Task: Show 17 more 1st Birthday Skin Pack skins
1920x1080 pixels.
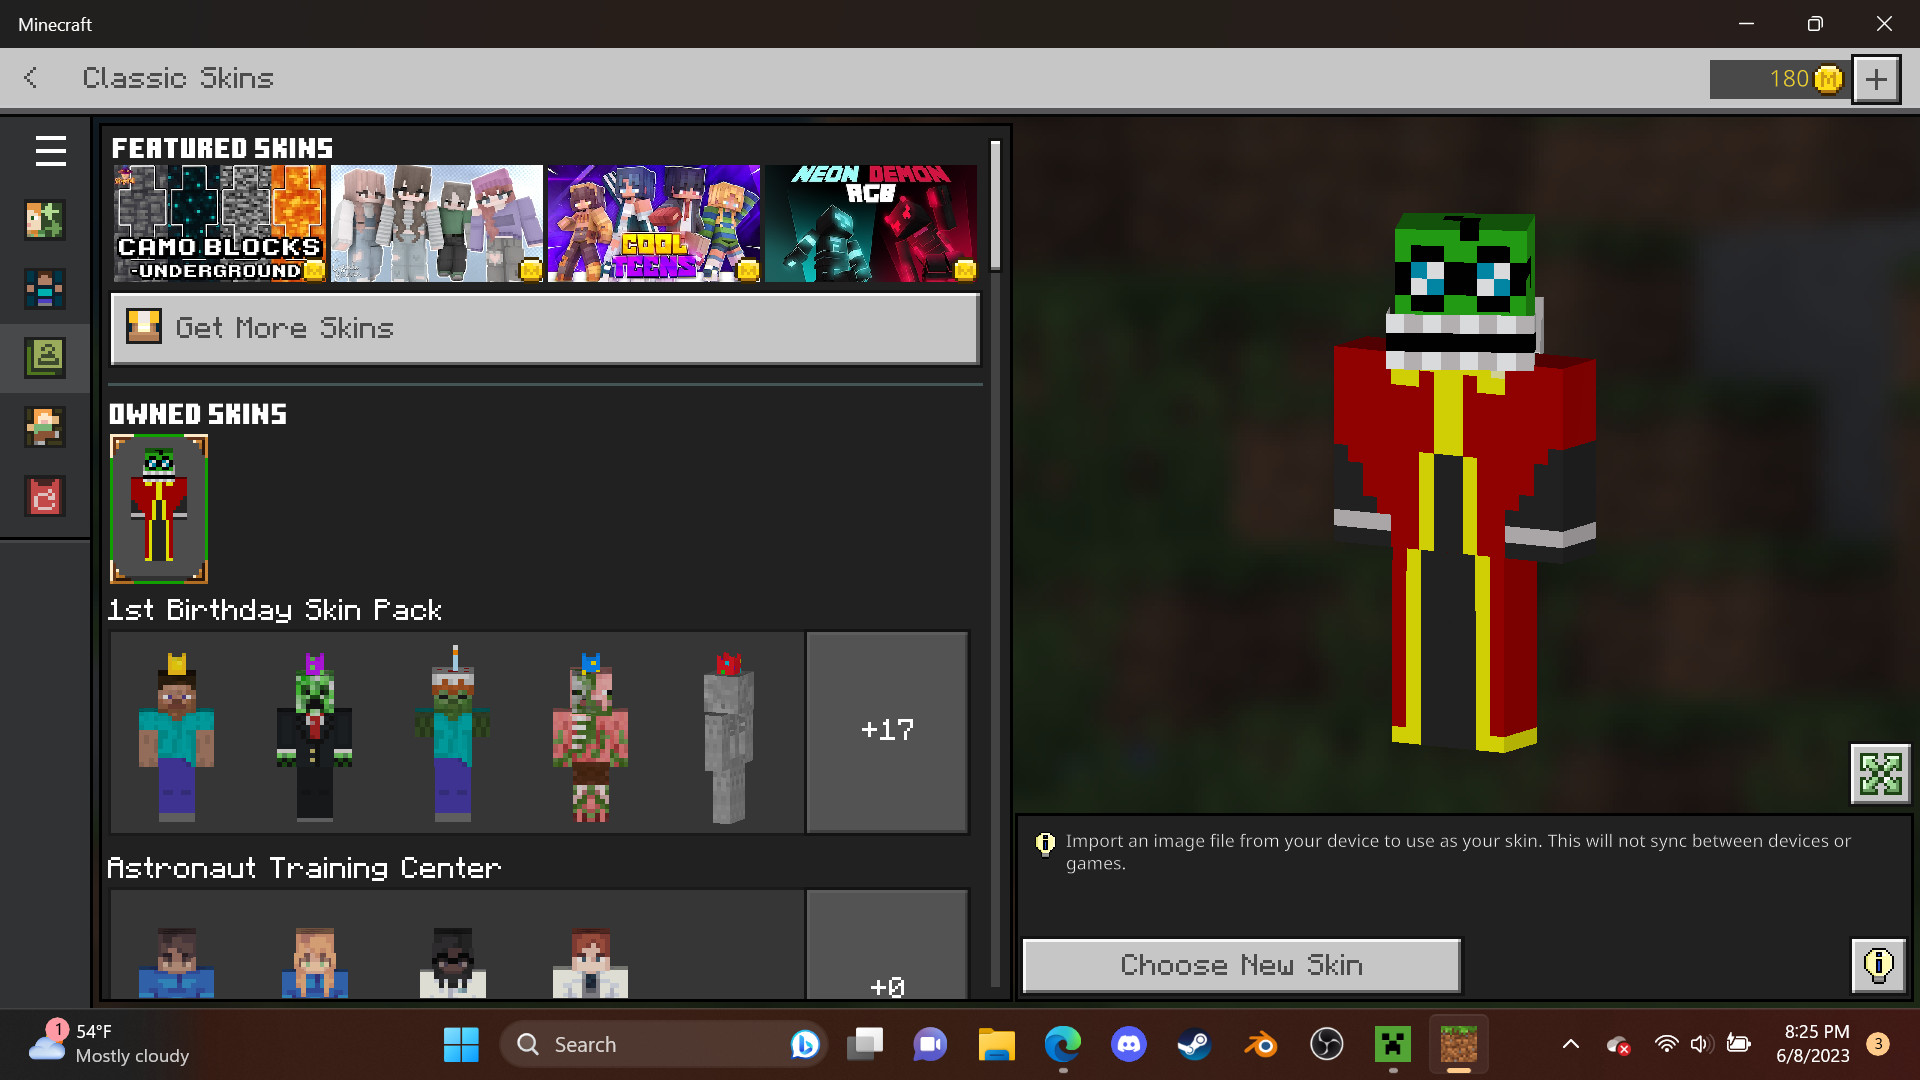Action: pos(886,731)
